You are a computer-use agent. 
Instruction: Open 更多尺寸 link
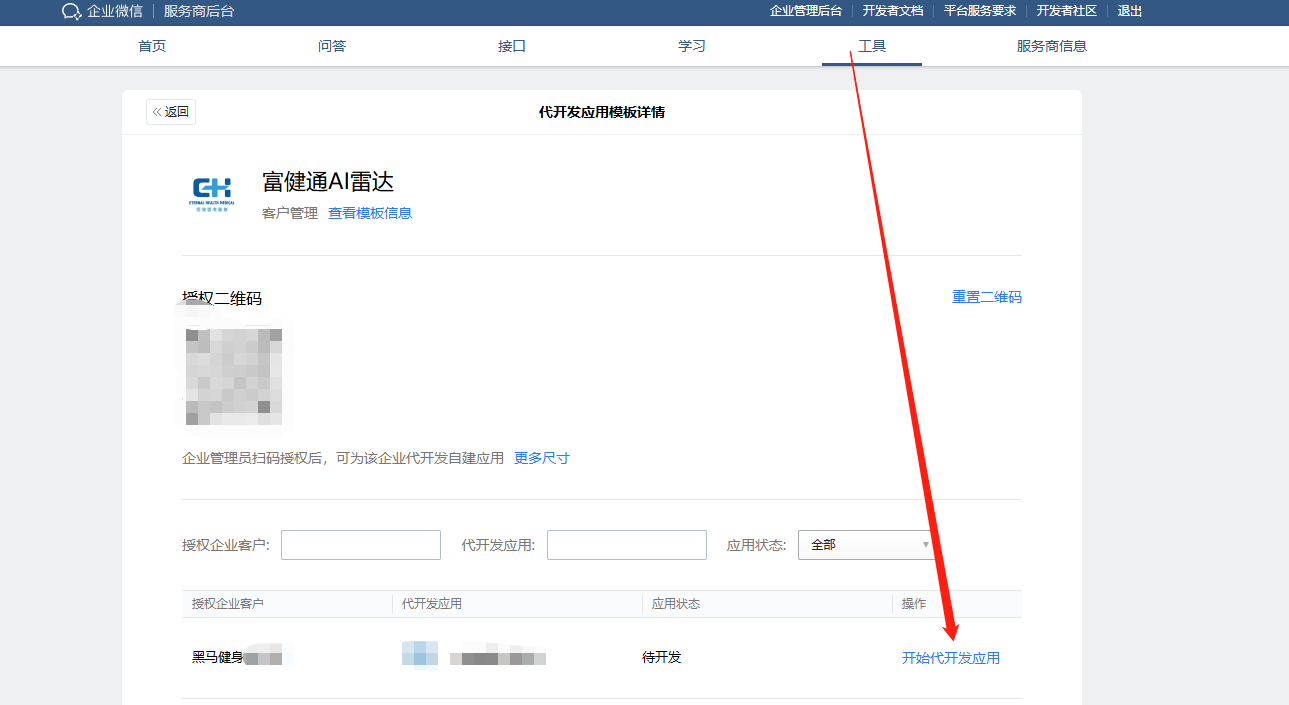coord(542,458)
